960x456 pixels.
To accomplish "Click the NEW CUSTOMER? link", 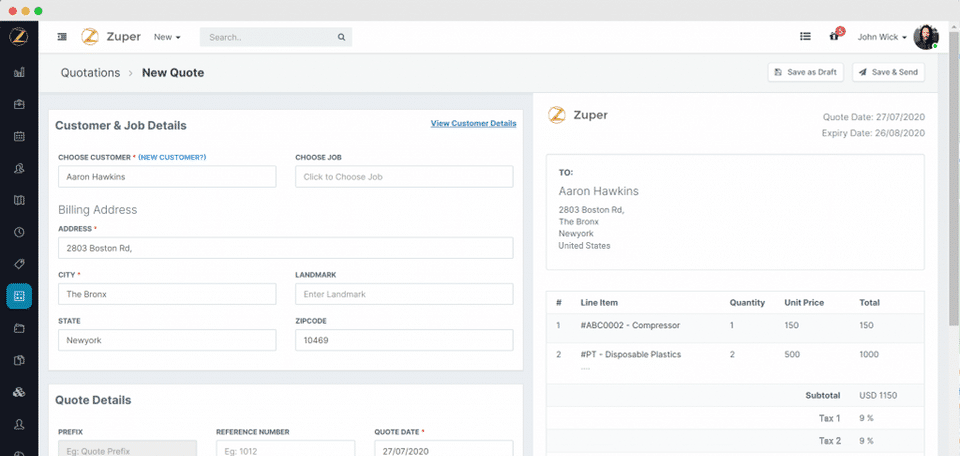I will 172,157.
